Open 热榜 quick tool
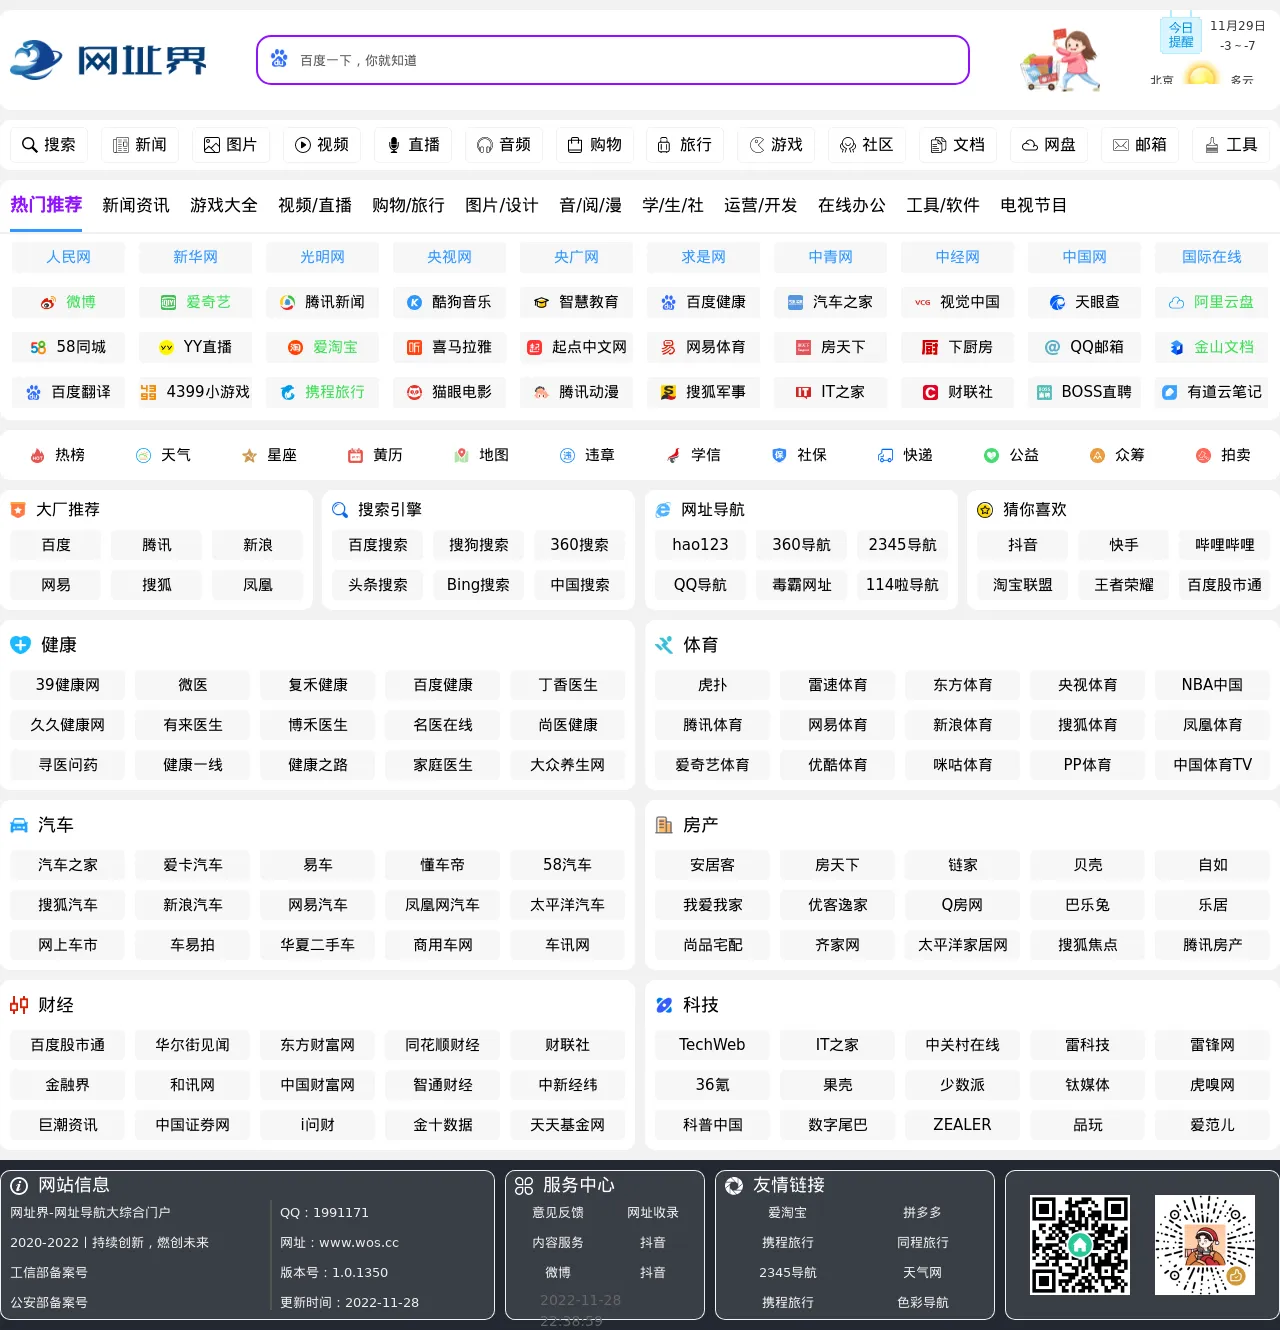This screenshot has width=1280, height=1330. tap(58, 455)
